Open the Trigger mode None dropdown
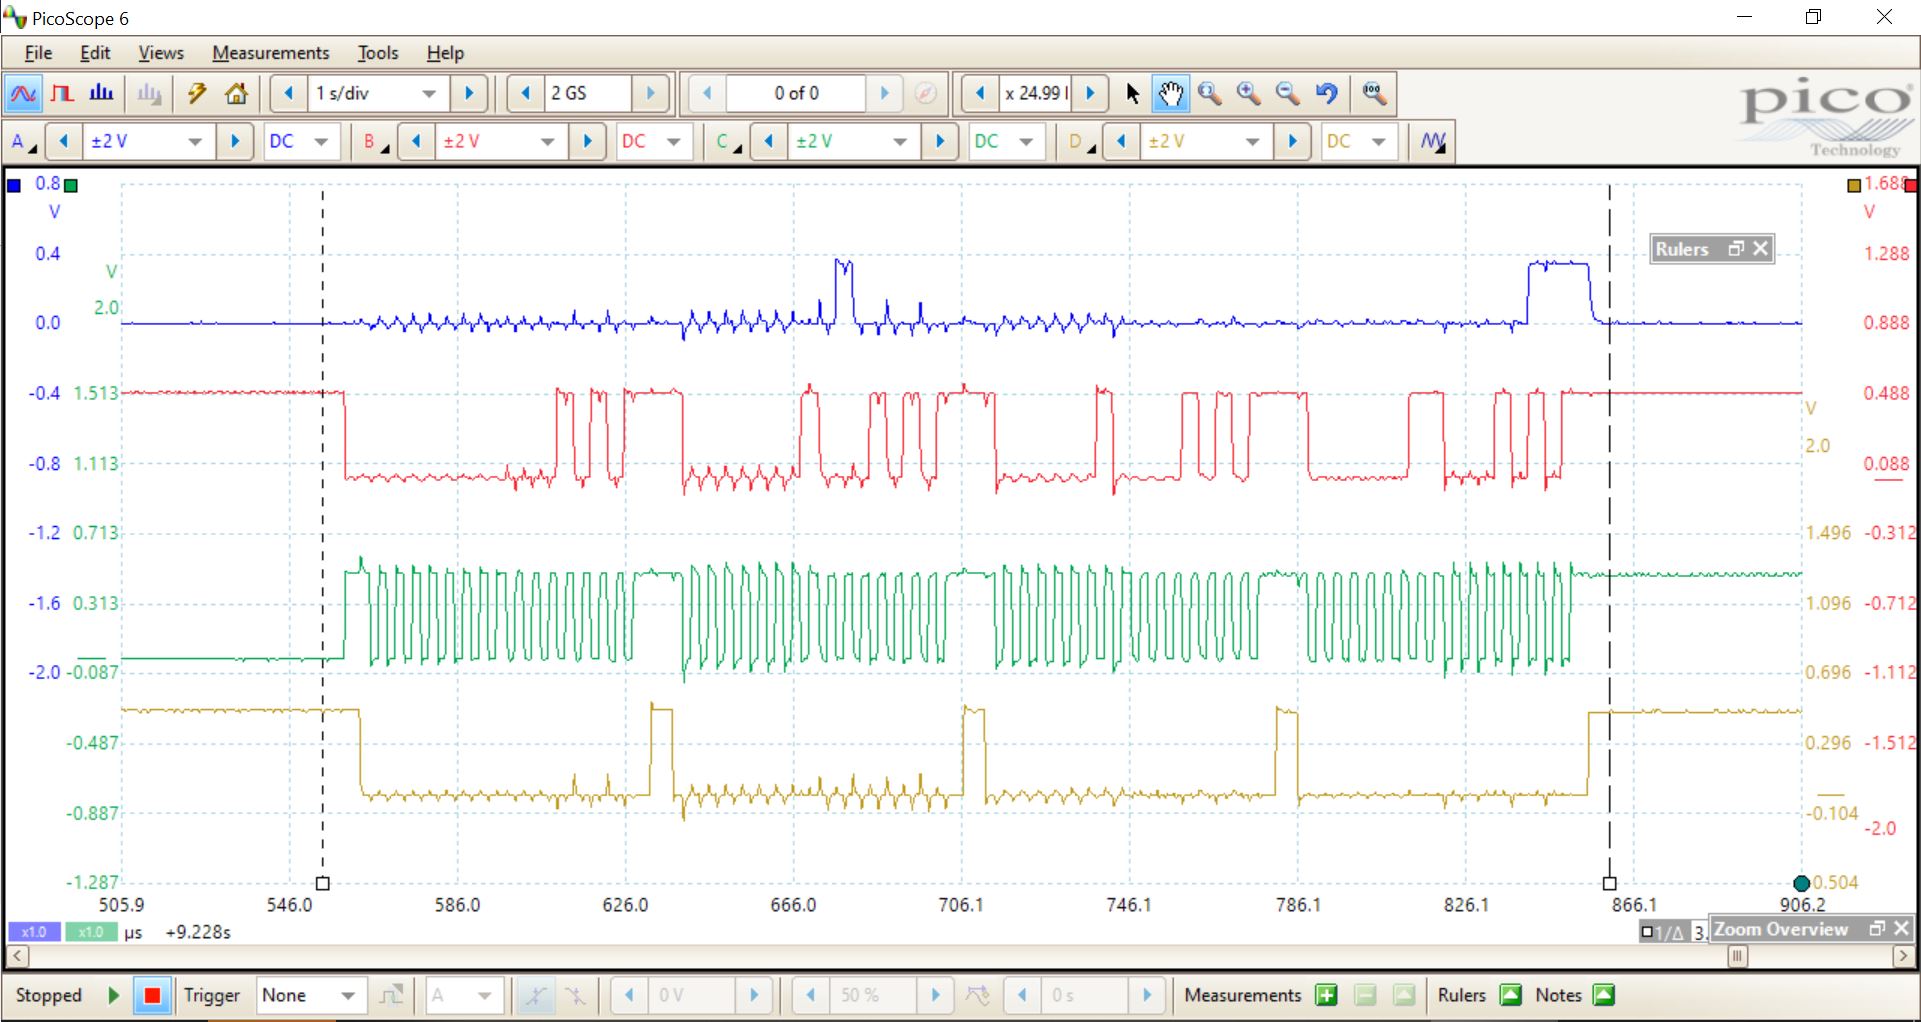 347,996
